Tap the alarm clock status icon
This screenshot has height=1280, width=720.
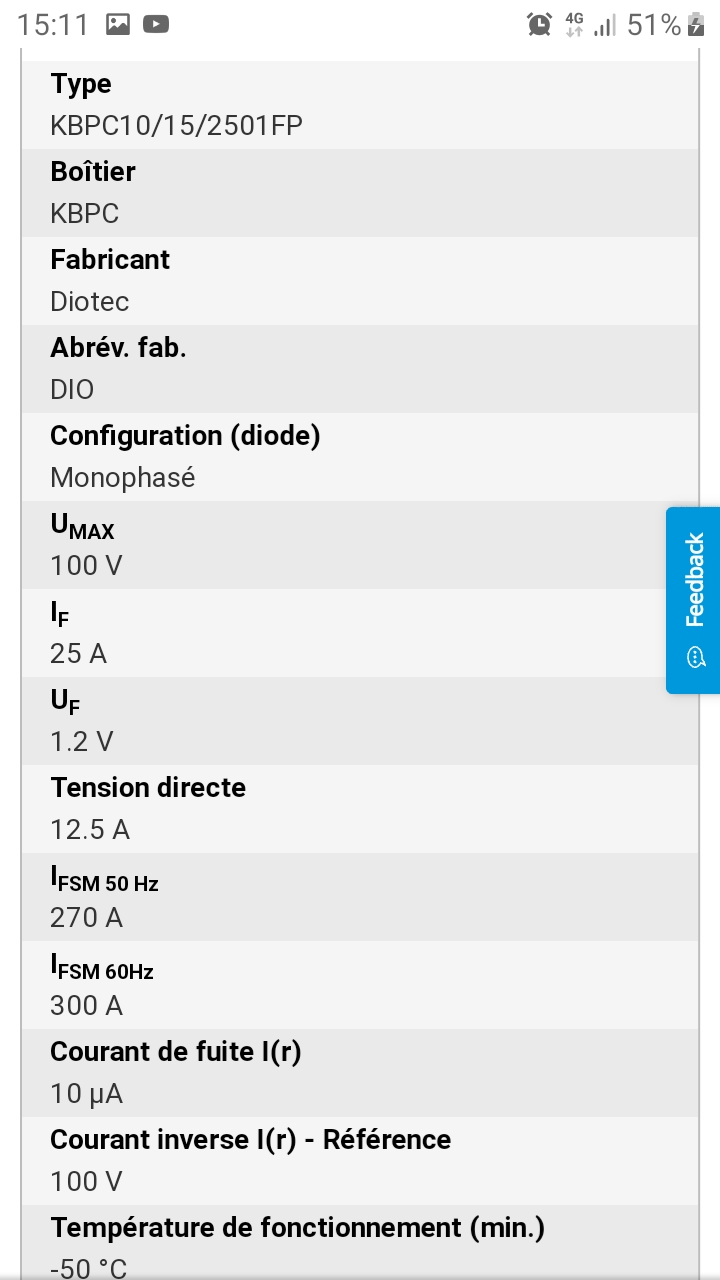539,25
